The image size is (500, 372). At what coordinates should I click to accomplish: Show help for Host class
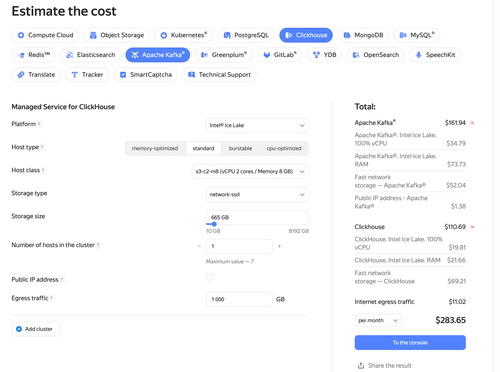pos(43,170)
